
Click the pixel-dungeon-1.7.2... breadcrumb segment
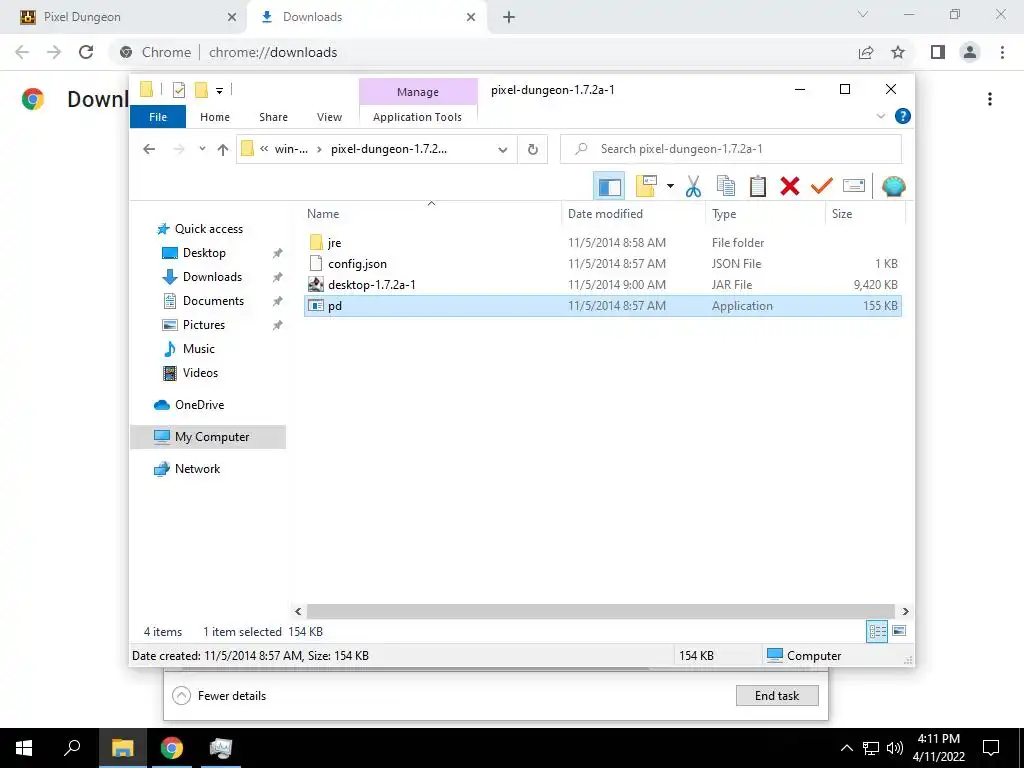tap(389, 149)
